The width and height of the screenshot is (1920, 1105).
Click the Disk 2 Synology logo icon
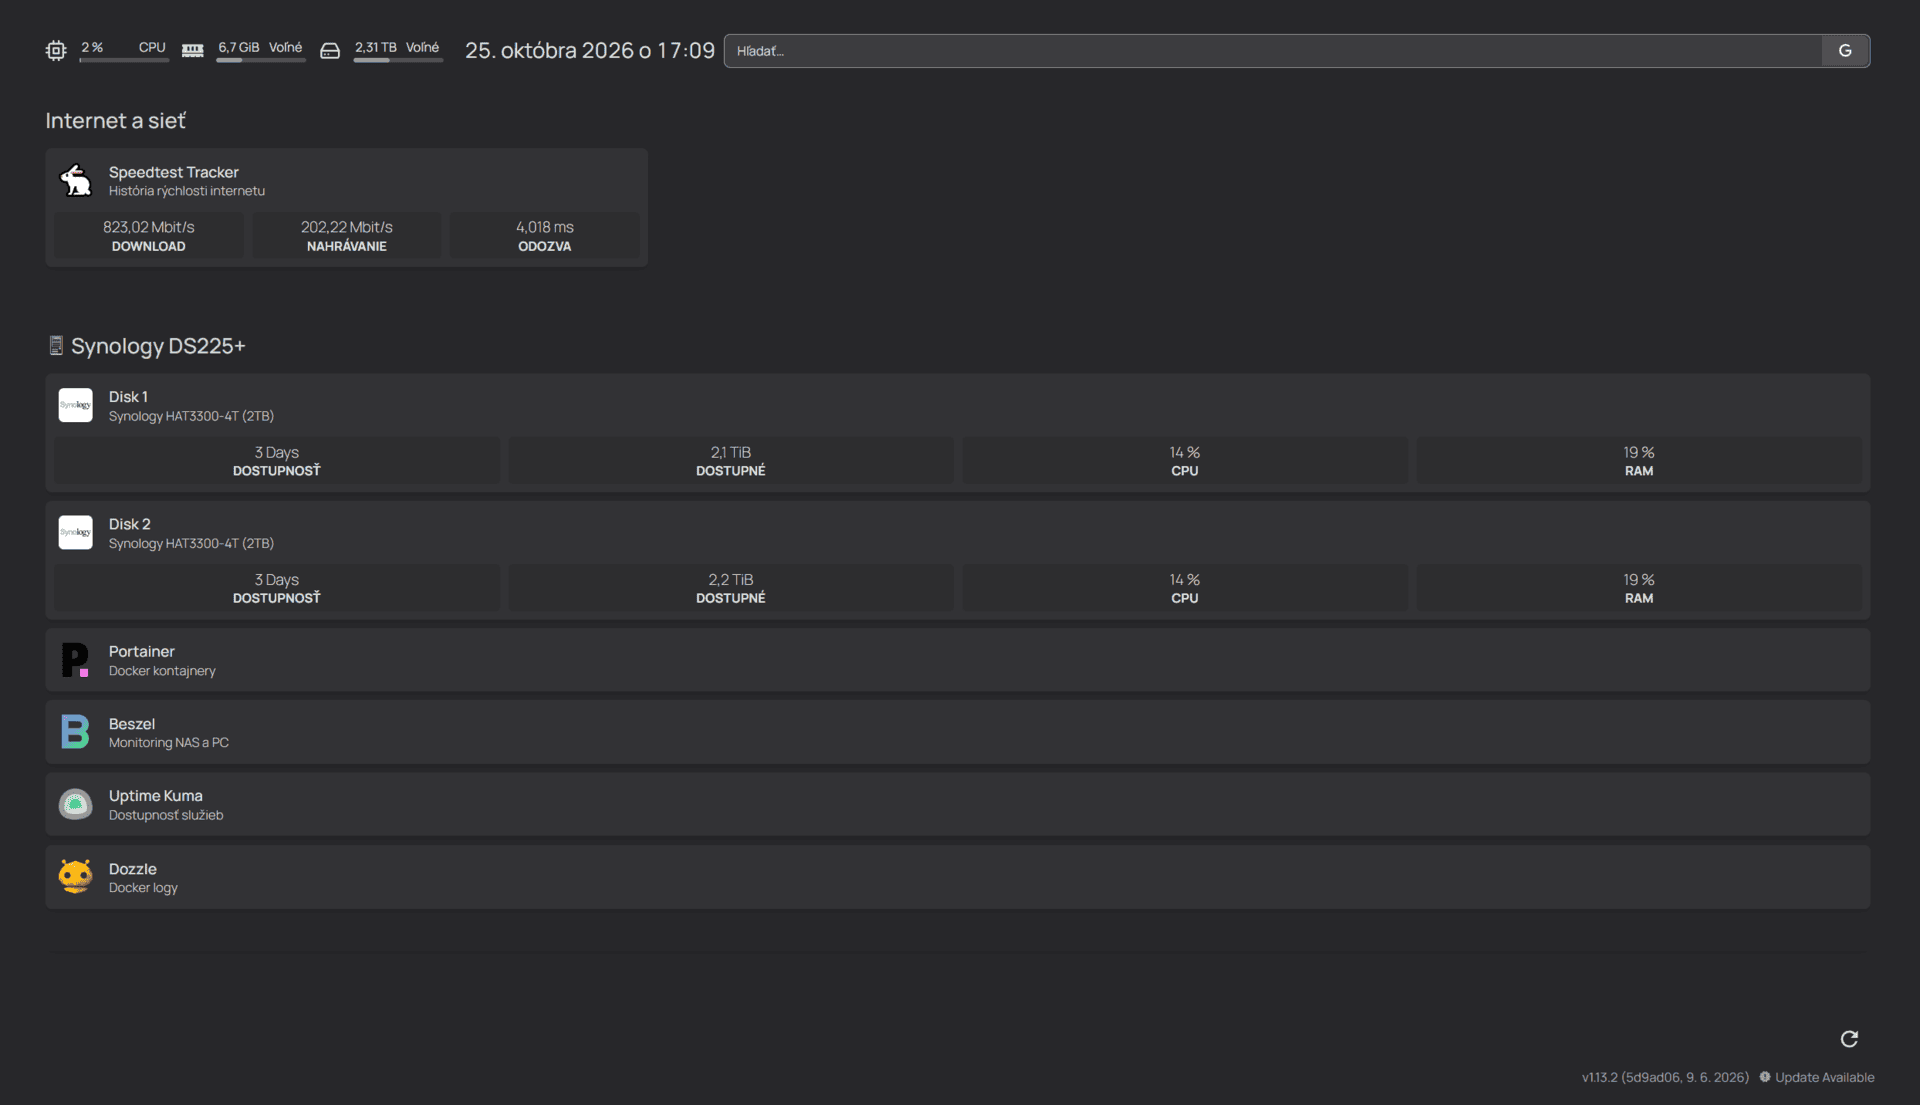pos(76,533)
